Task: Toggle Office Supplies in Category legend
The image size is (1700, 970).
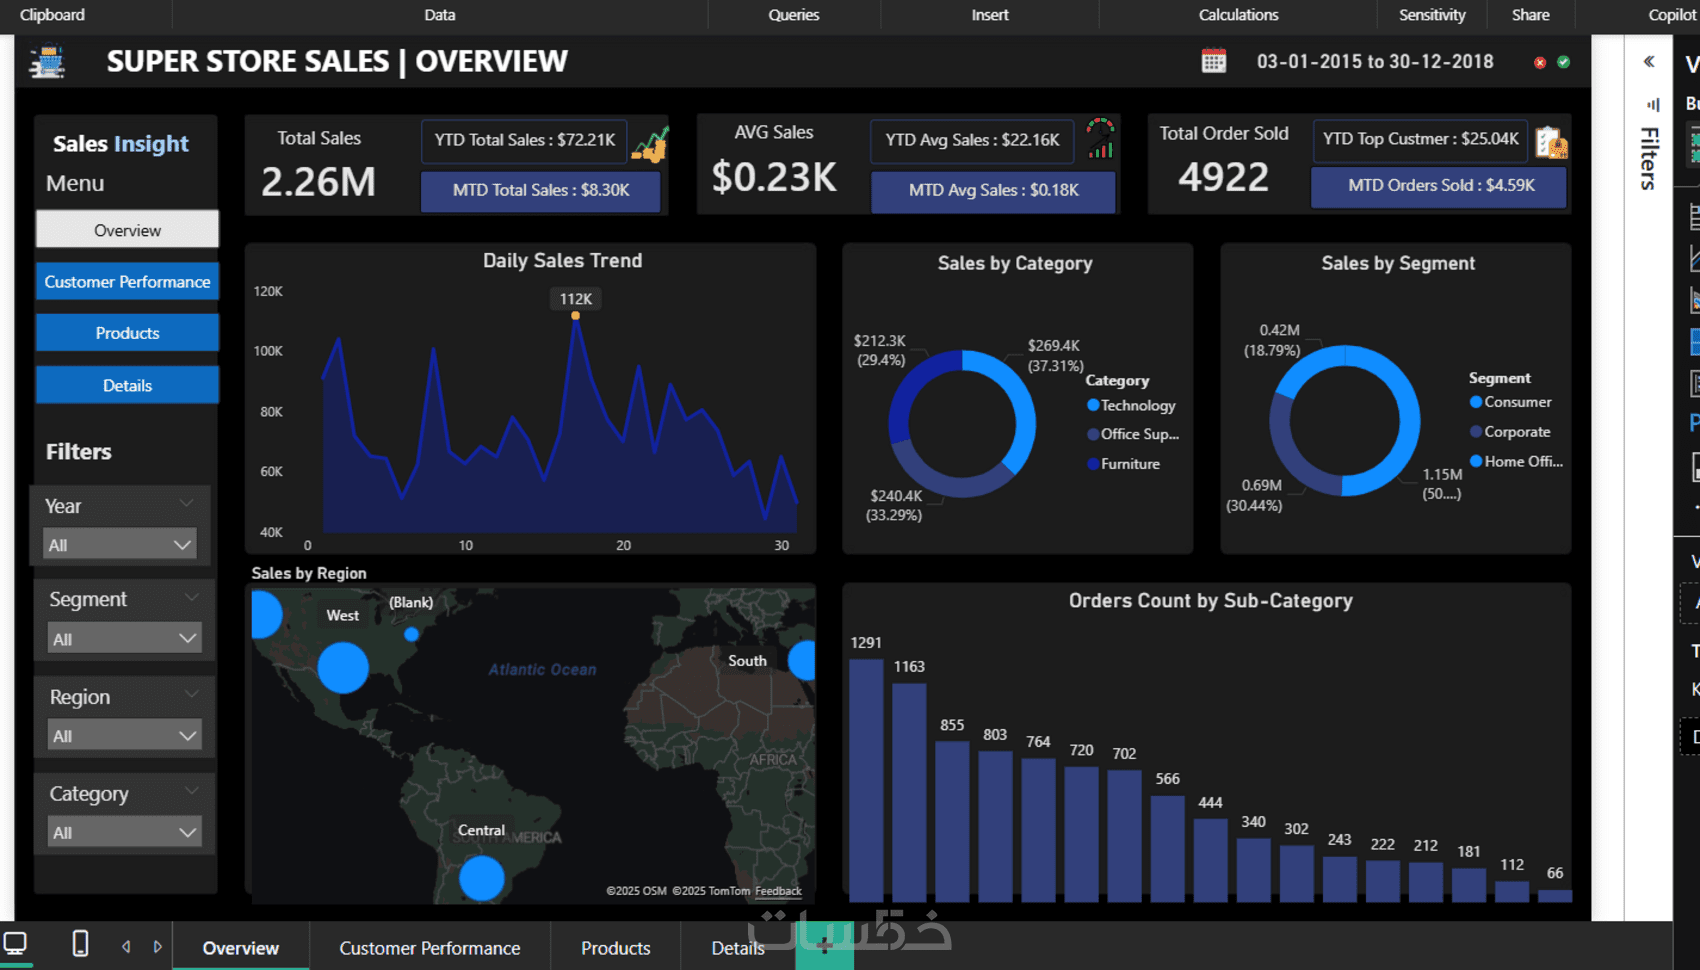Action: pyautogui.click(x=1133, y=434)
